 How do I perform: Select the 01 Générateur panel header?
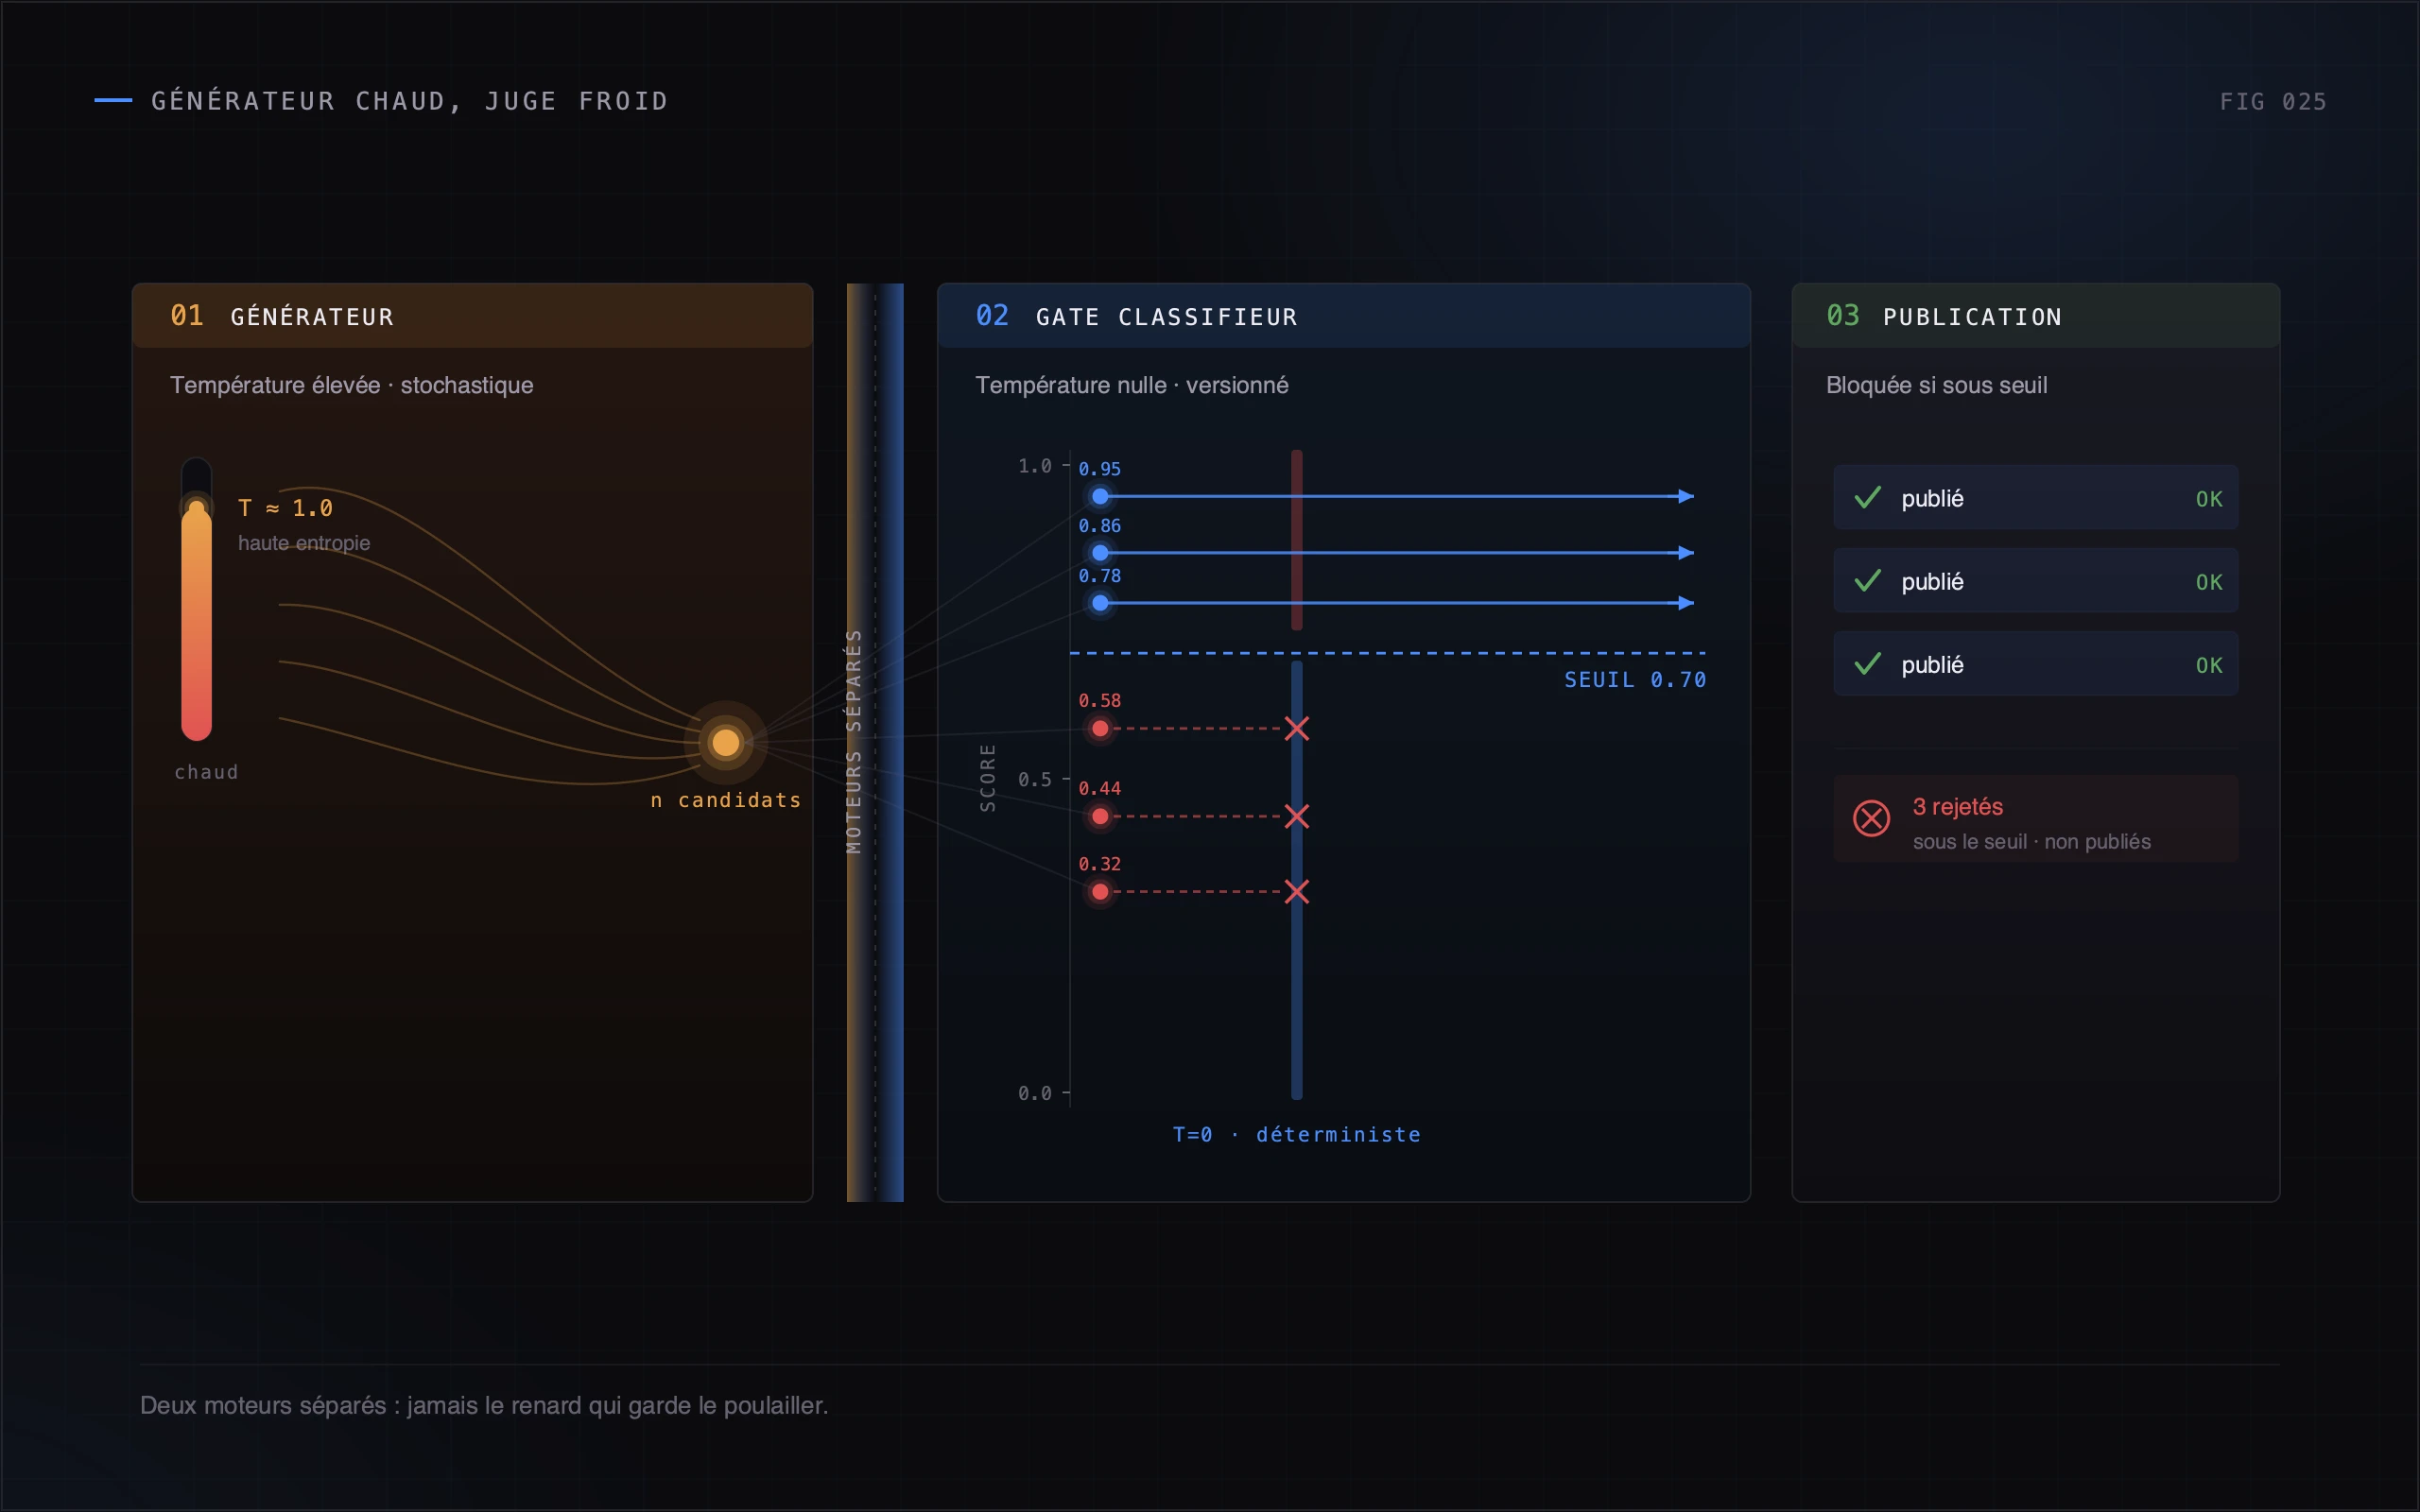tap(472, 316)
